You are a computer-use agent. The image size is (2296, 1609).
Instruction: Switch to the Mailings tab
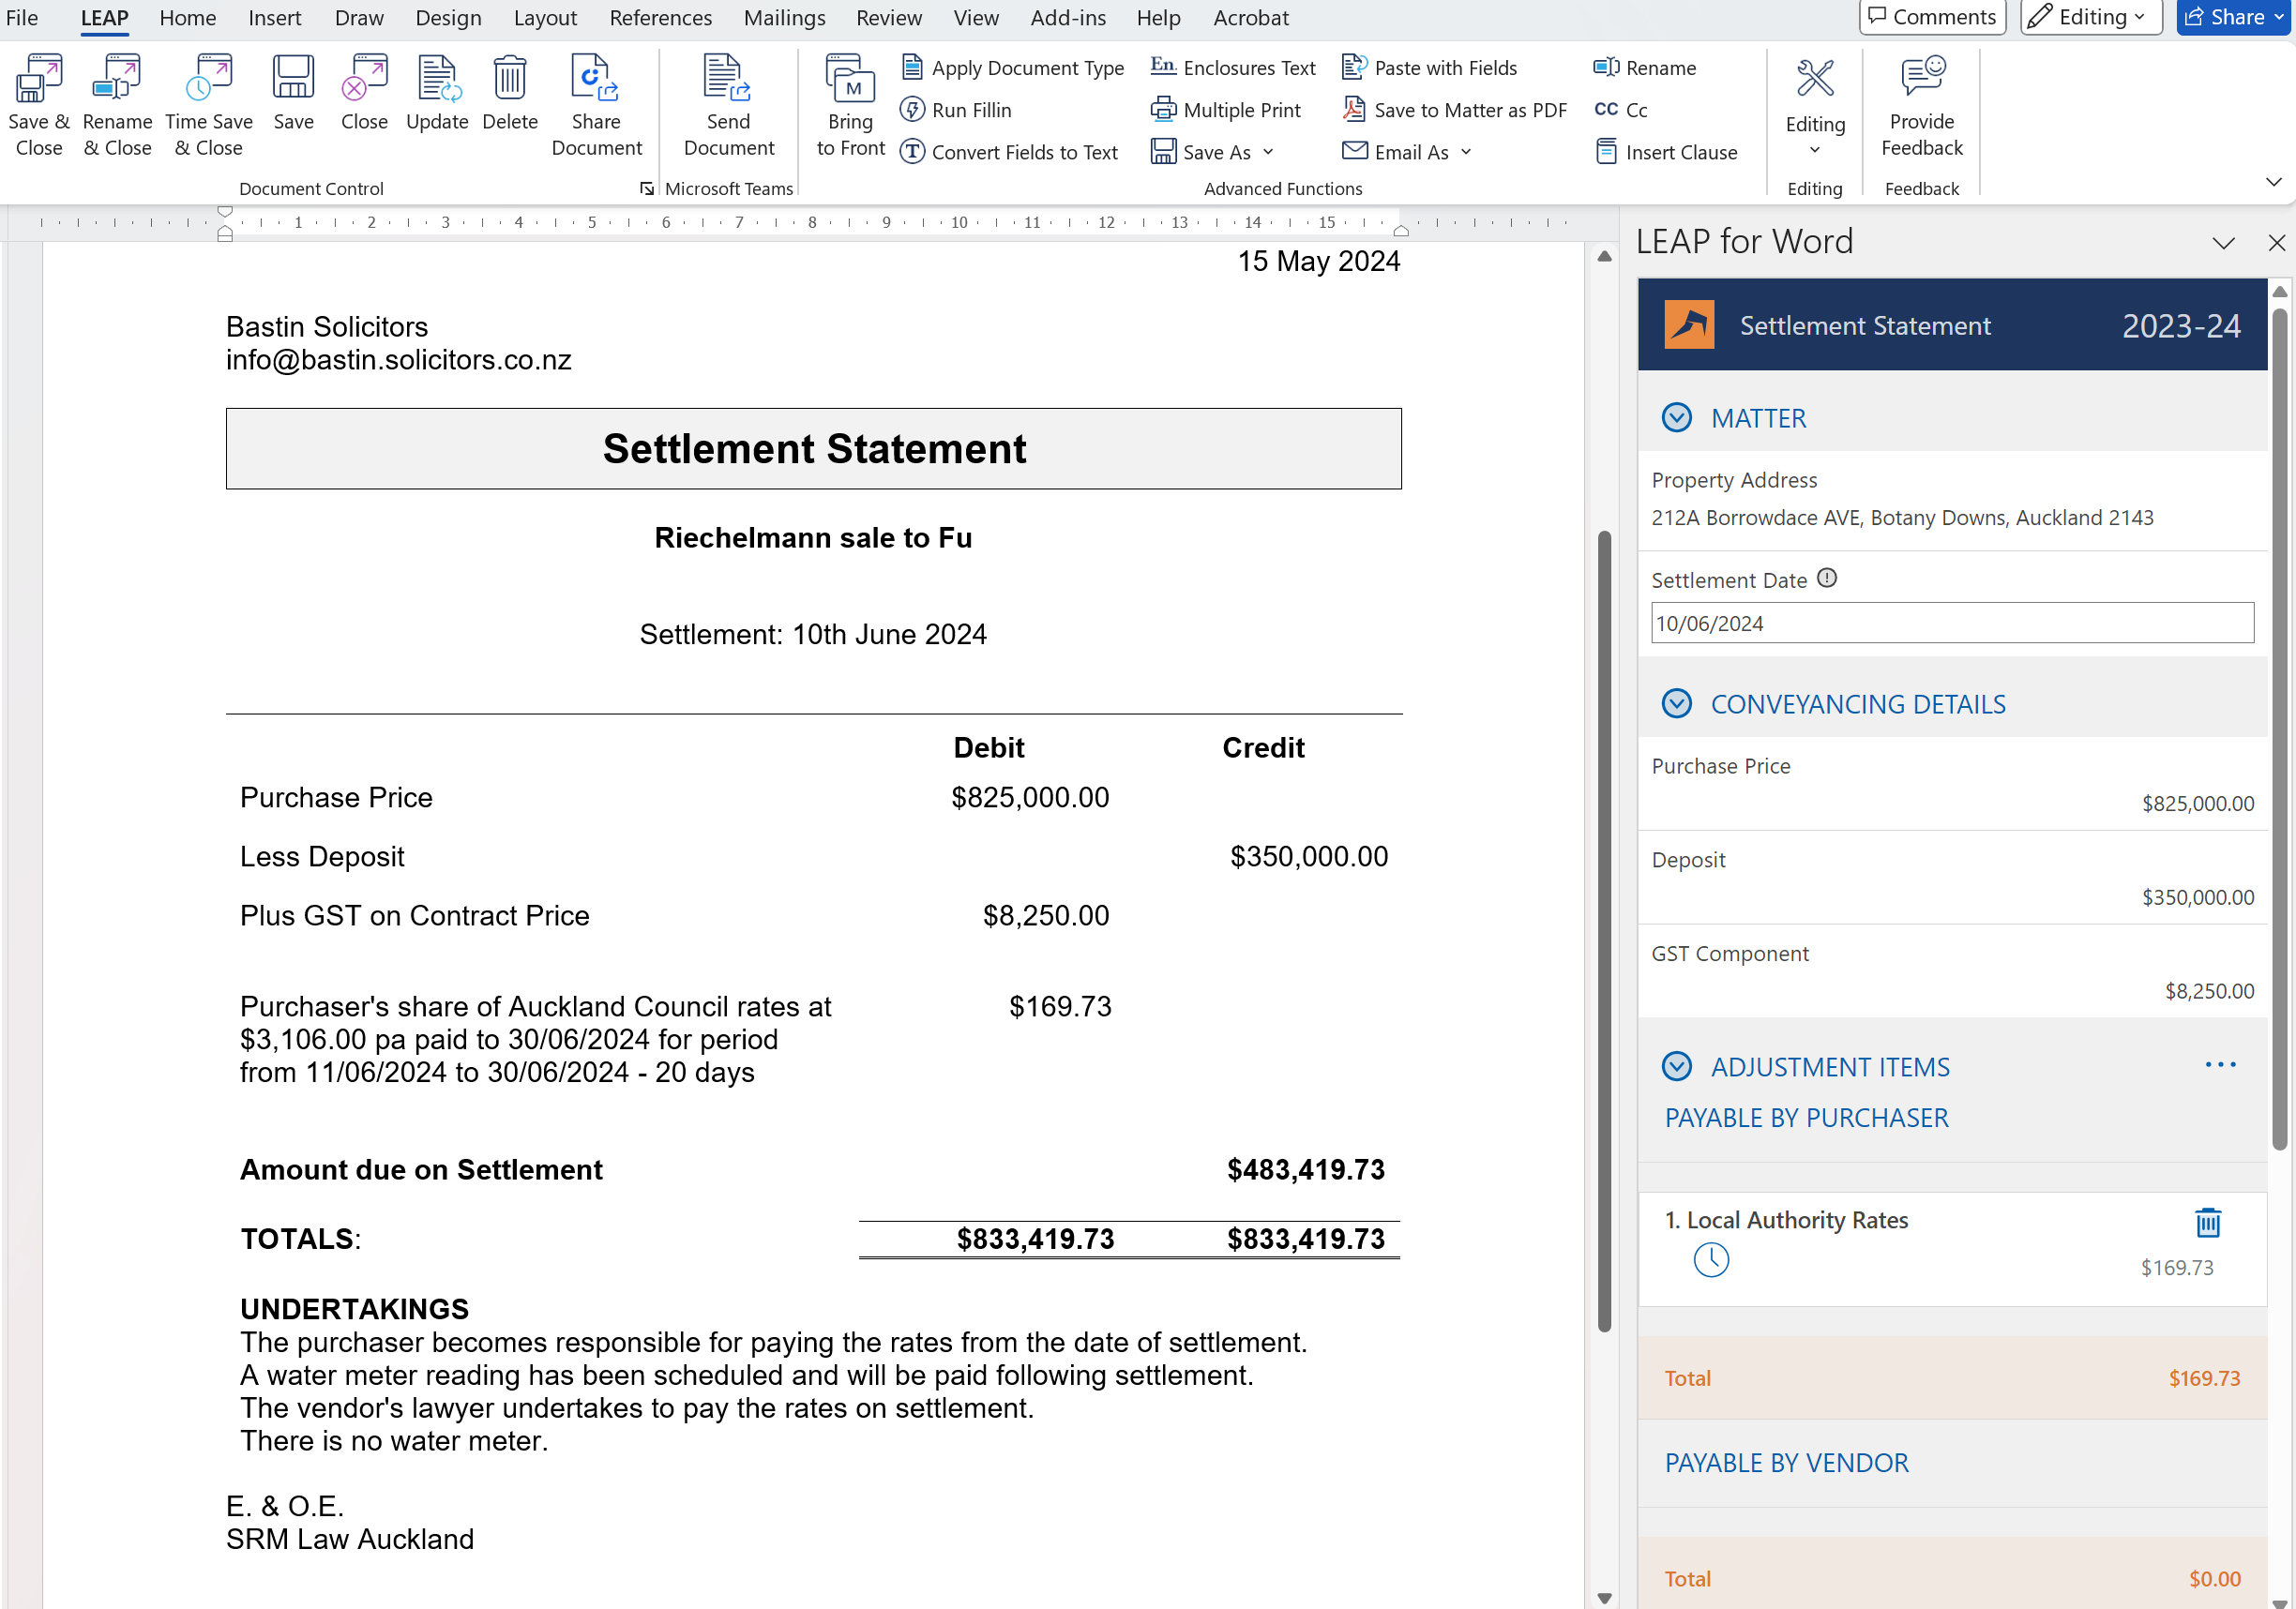point(784,17)
